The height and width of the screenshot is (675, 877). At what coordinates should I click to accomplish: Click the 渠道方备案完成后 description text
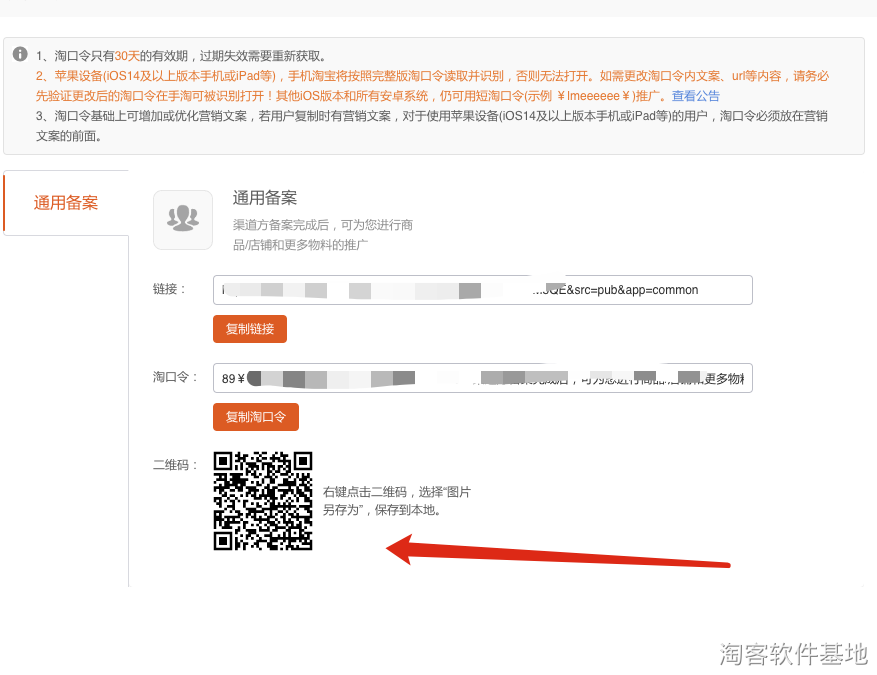(323, 235)
